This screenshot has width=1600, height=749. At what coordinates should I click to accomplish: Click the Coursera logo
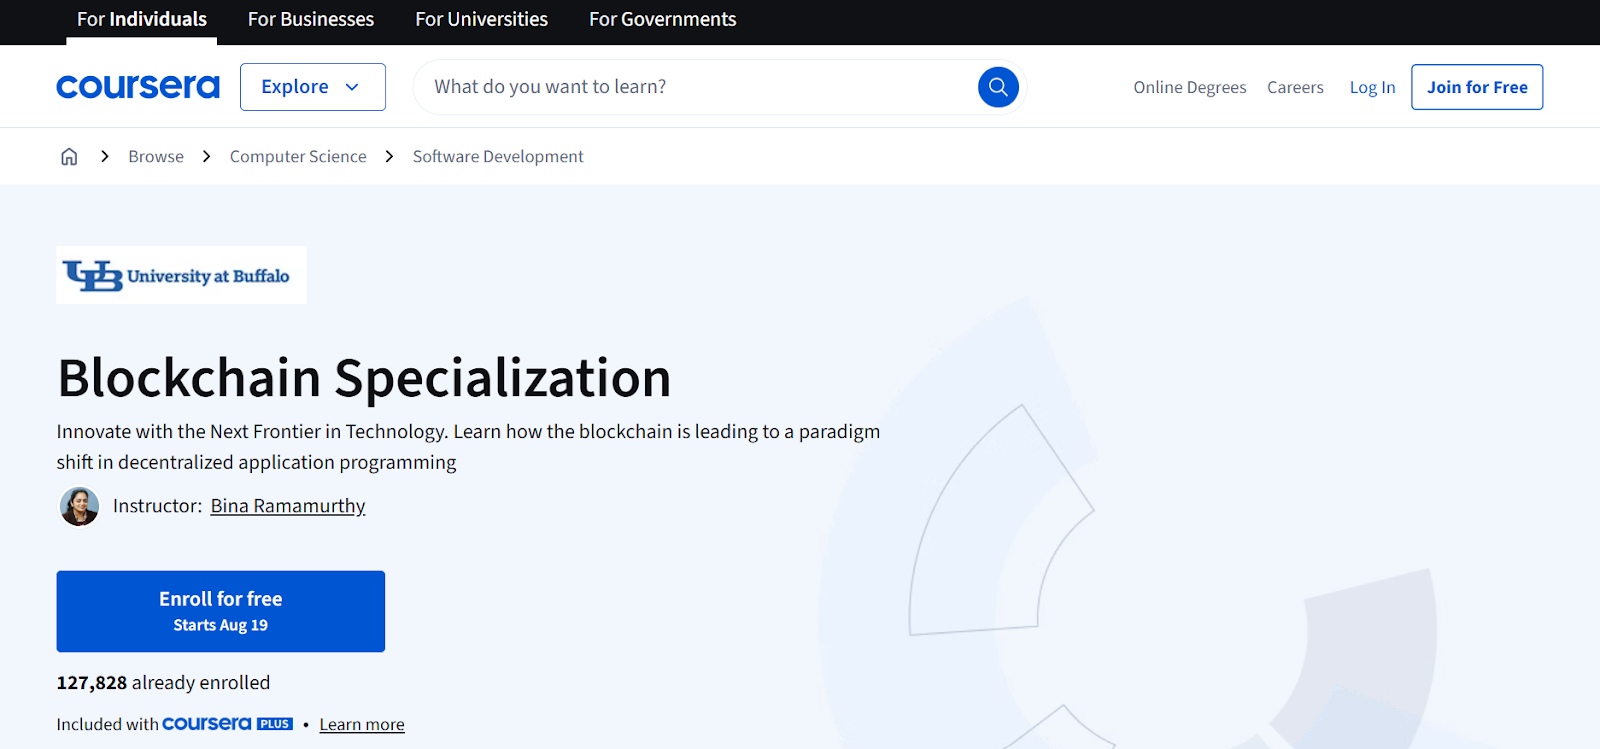(x=138, y=87)
